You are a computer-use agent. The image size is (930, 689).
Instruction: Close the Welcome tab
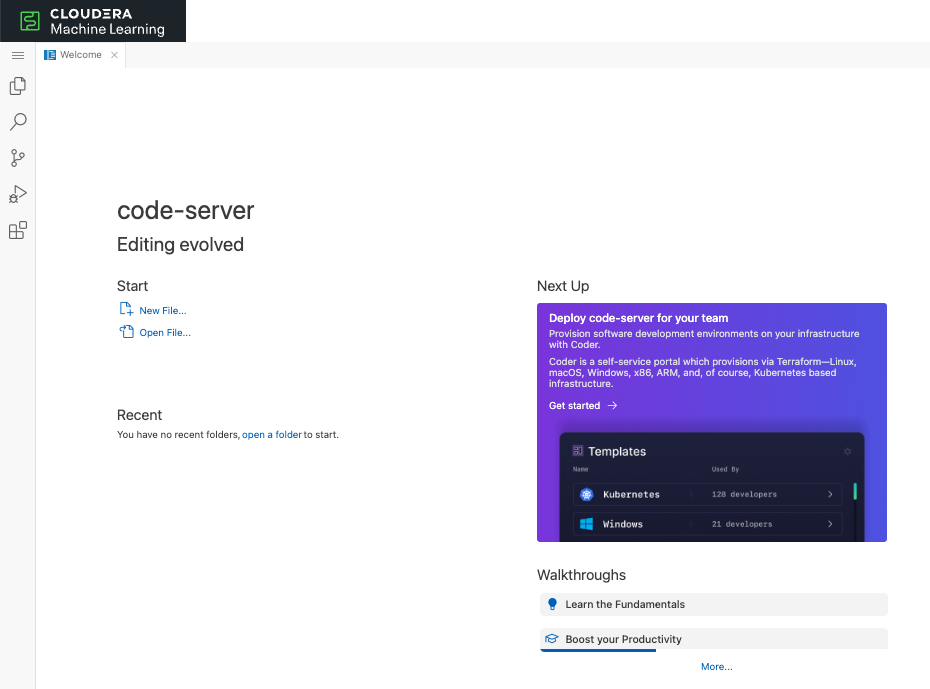click(x=114, y=55)
